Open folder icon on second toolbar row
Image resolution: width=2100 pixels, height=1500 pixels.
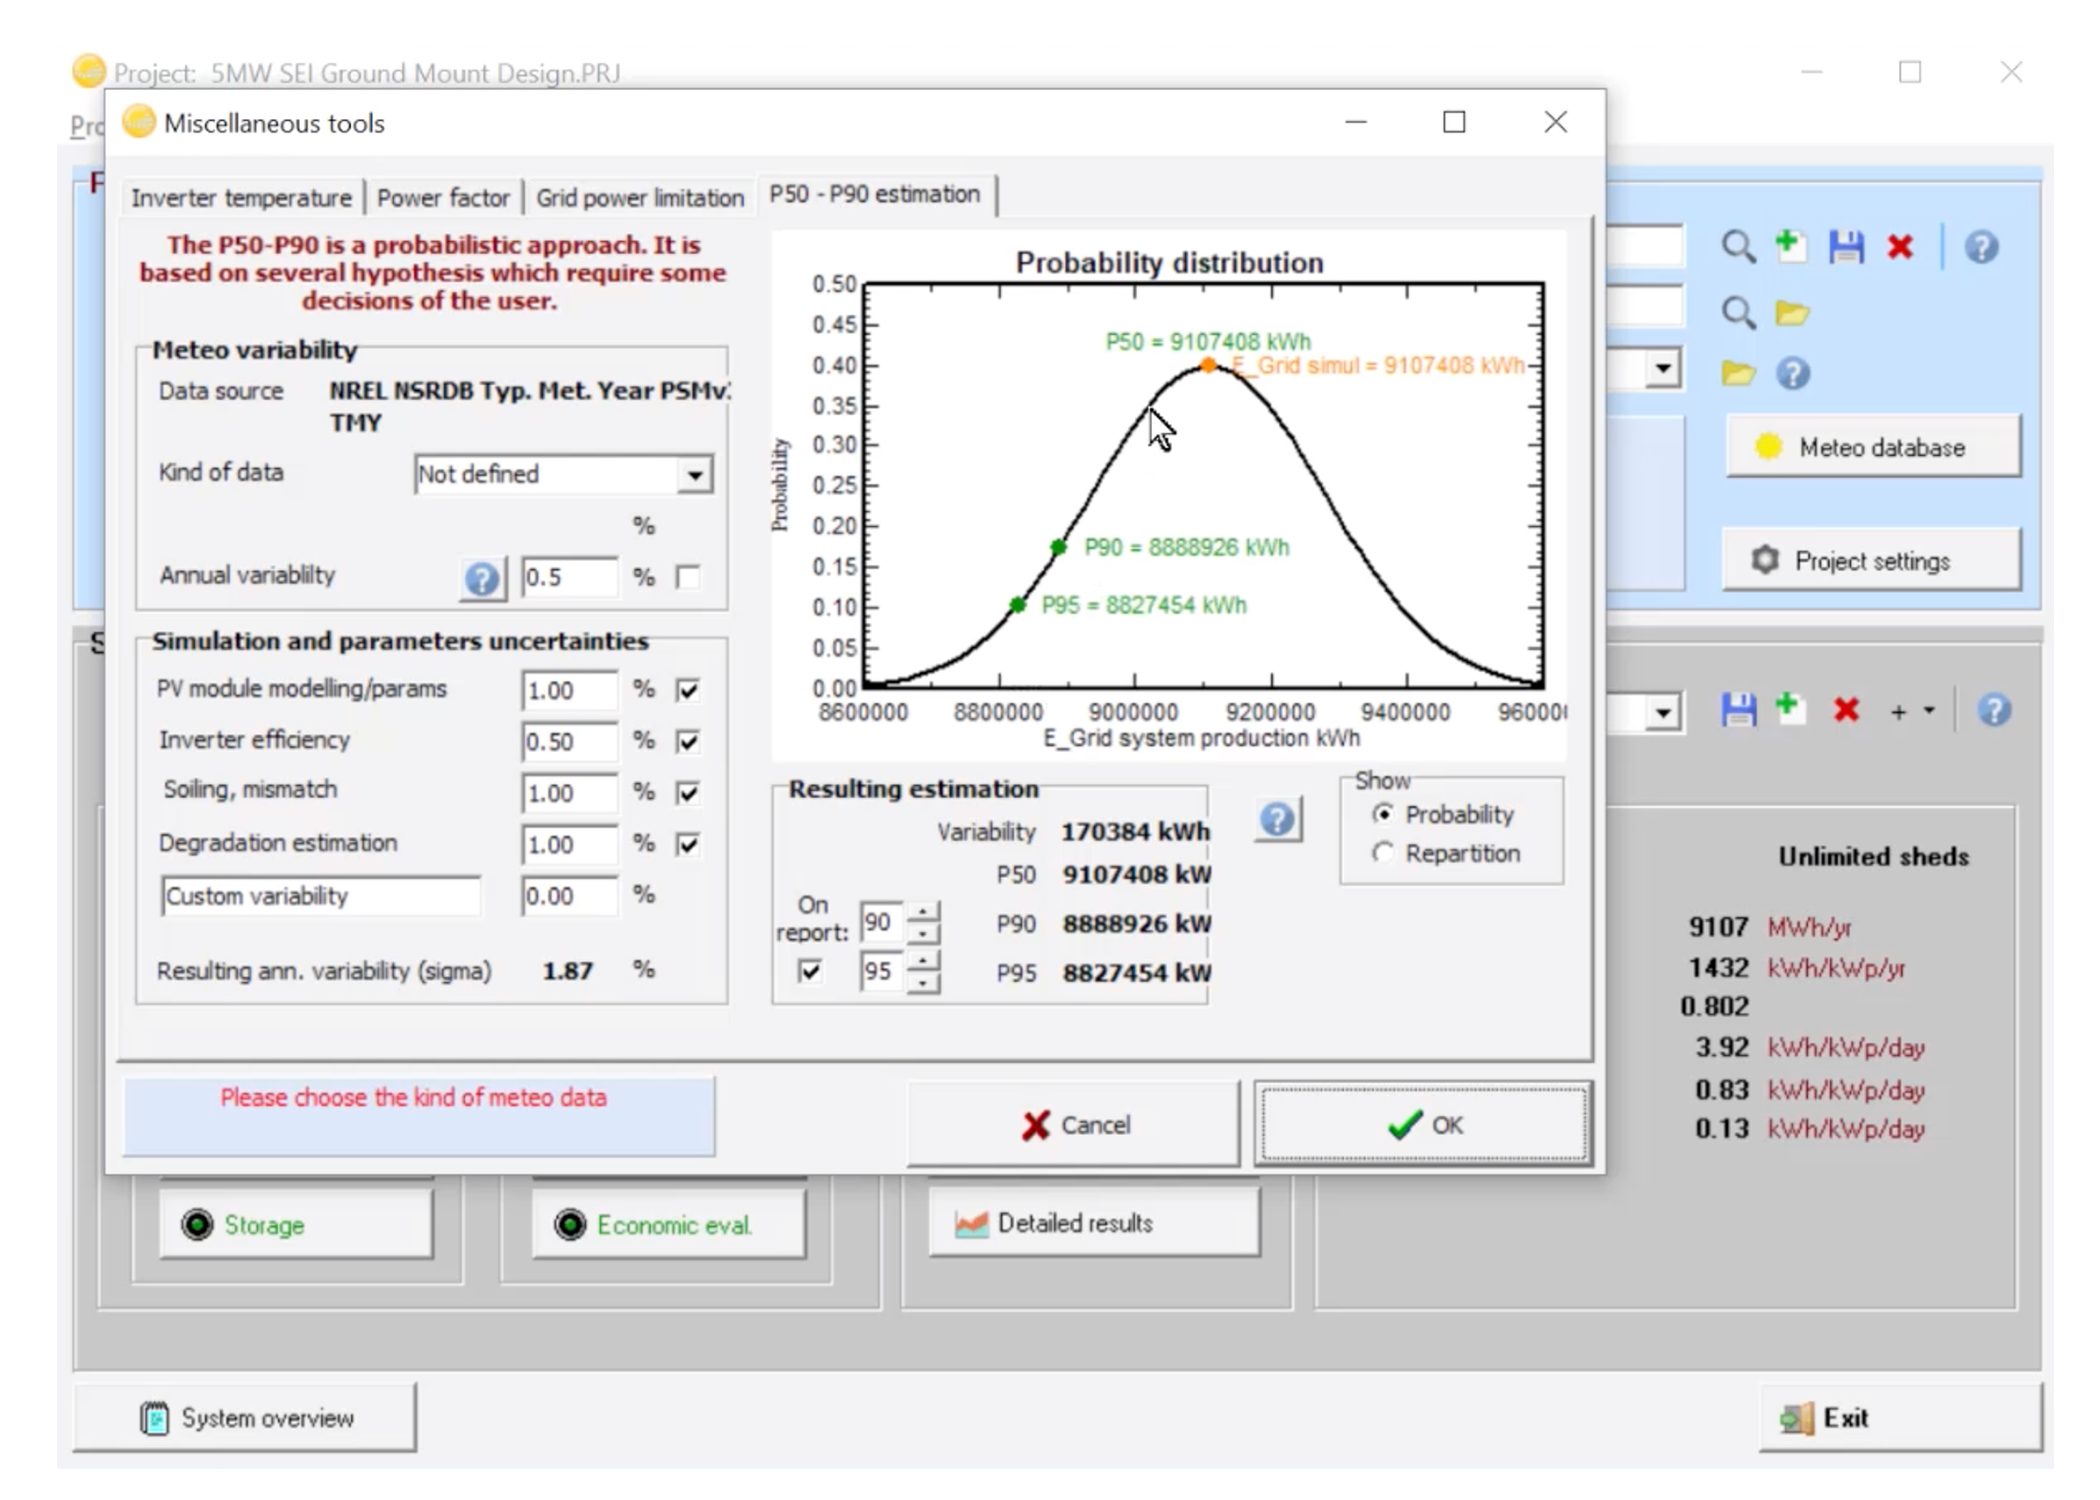1792,313
